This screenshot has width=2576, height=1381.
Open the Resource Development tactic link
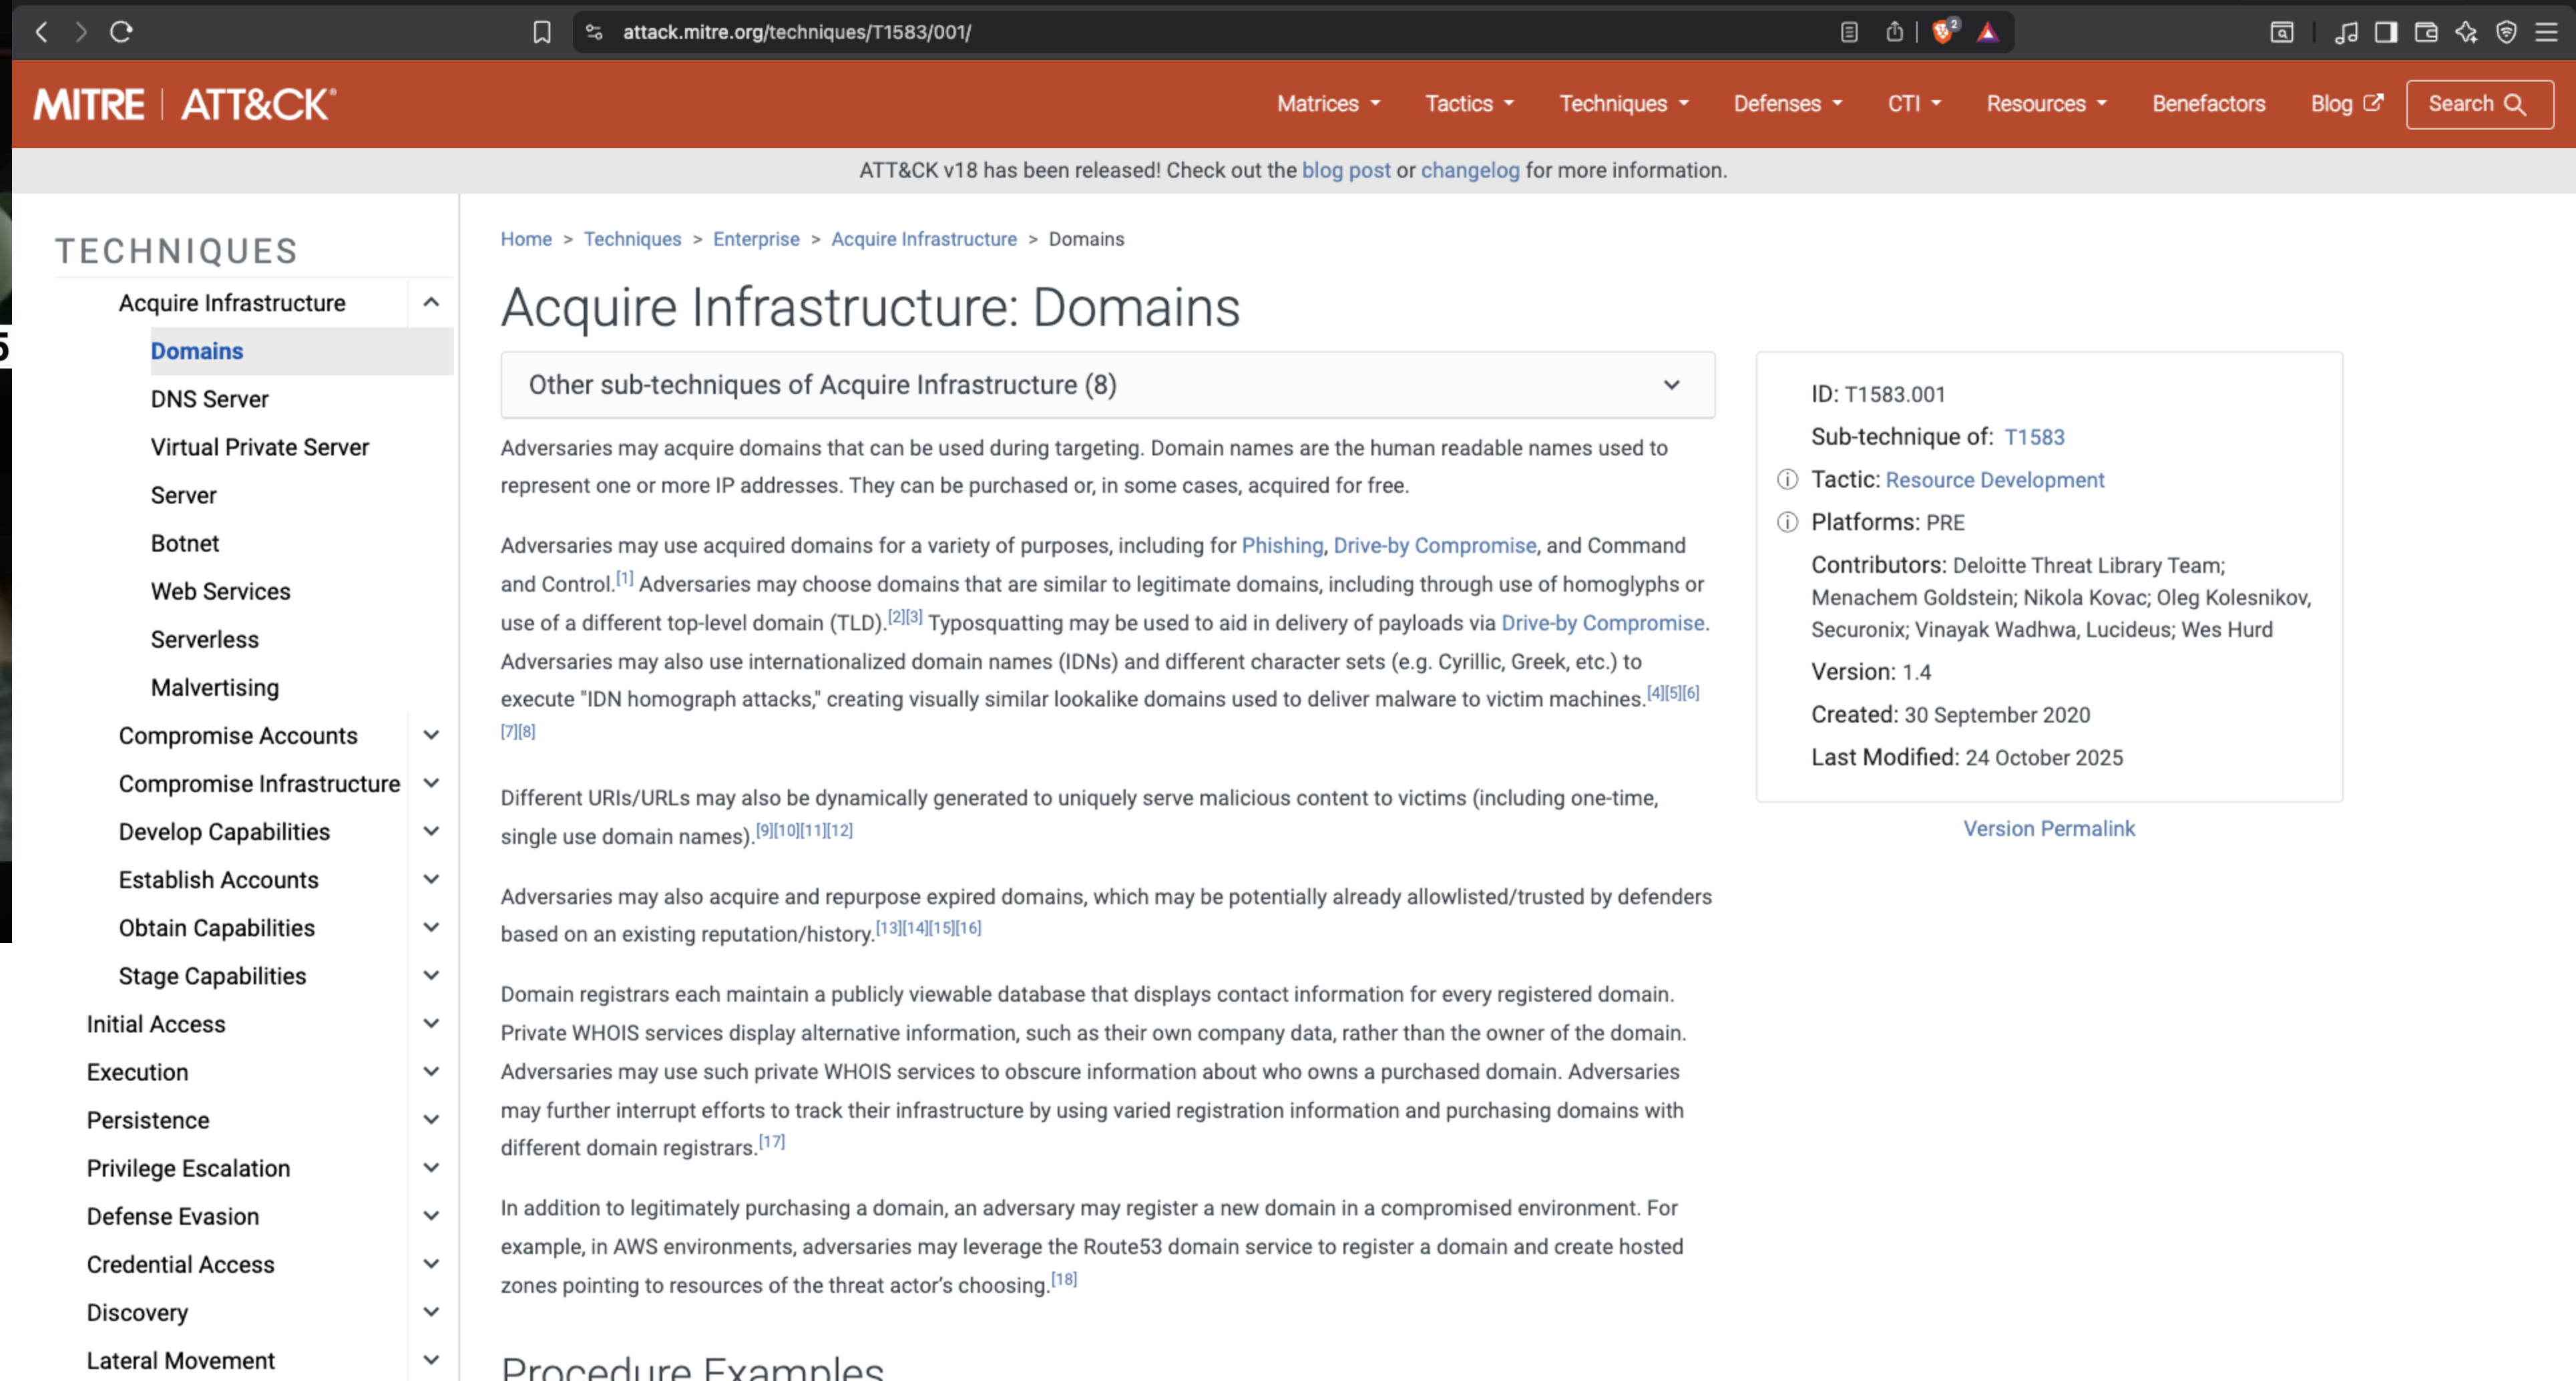1995,480
